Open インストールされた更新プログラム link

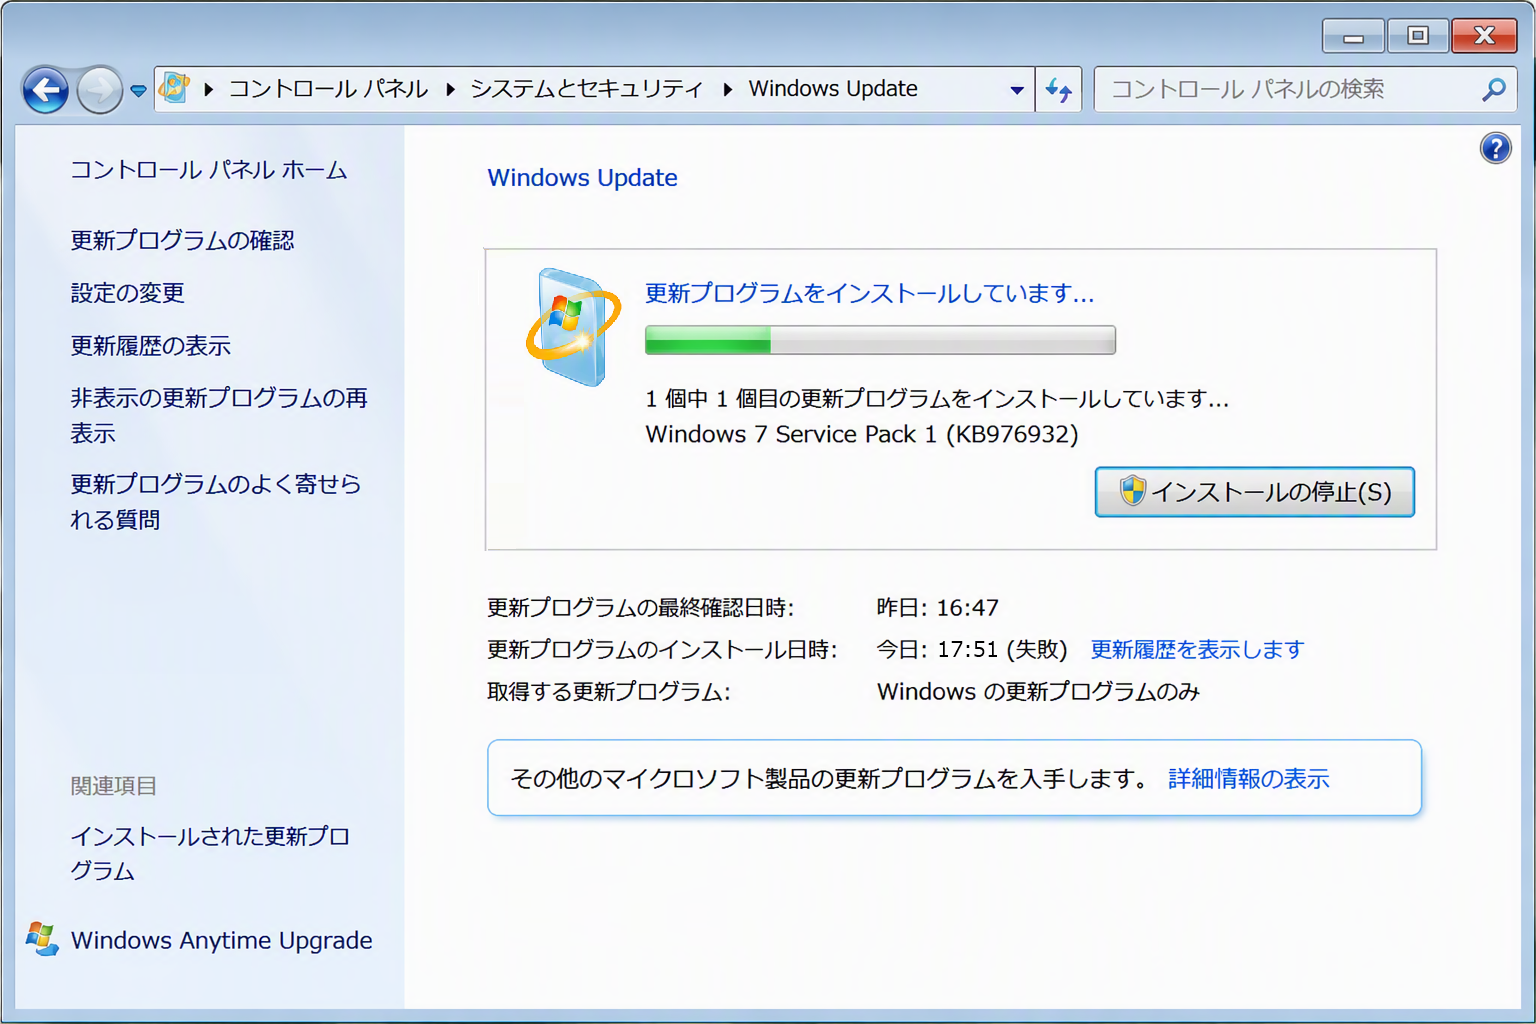click(x=210, y=853)
